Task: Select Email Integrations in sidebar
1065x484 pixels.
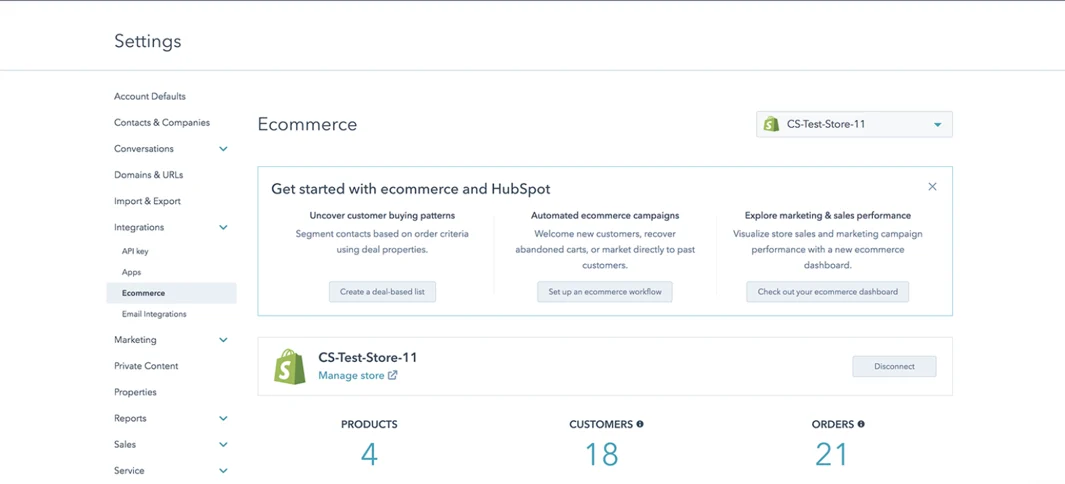Action: click(154, 314)
